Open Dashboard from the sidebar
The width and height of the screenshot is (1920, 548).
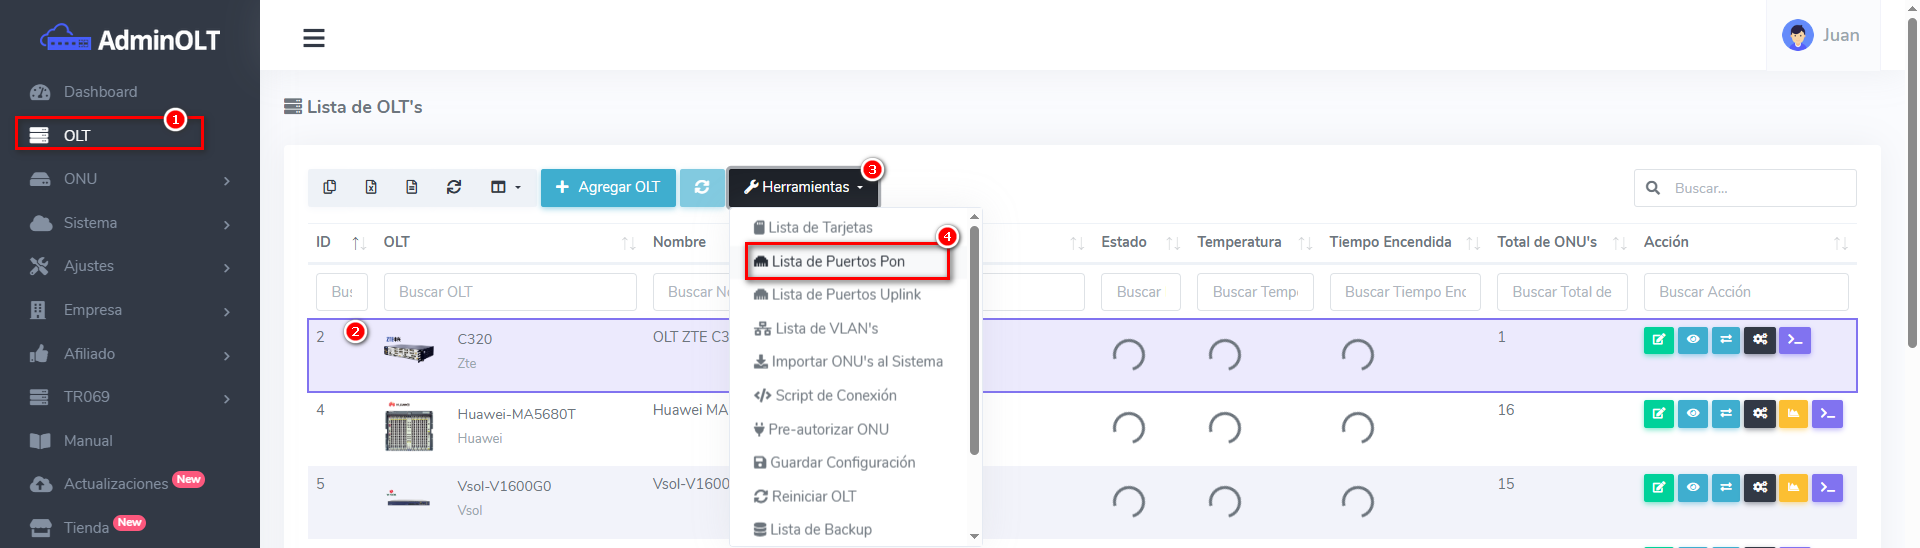point(100,92)
